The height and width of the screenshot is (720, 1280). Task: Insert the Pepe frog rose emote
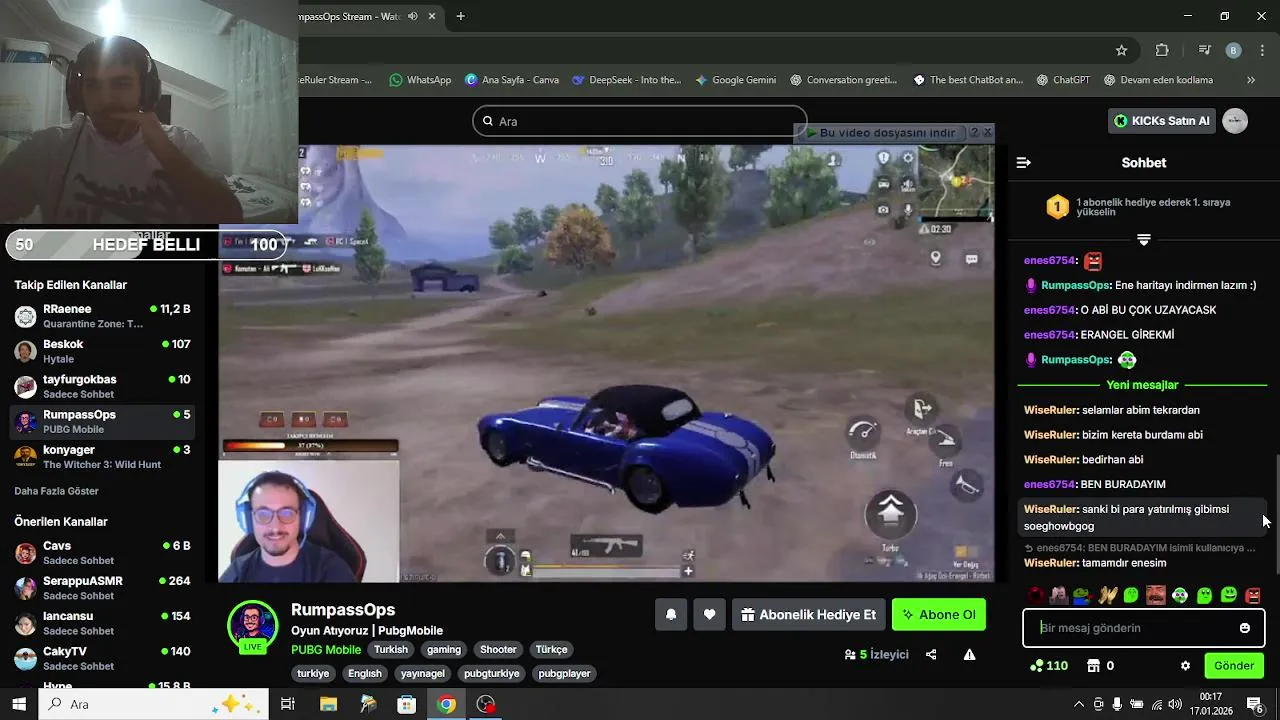point(1083,595)
